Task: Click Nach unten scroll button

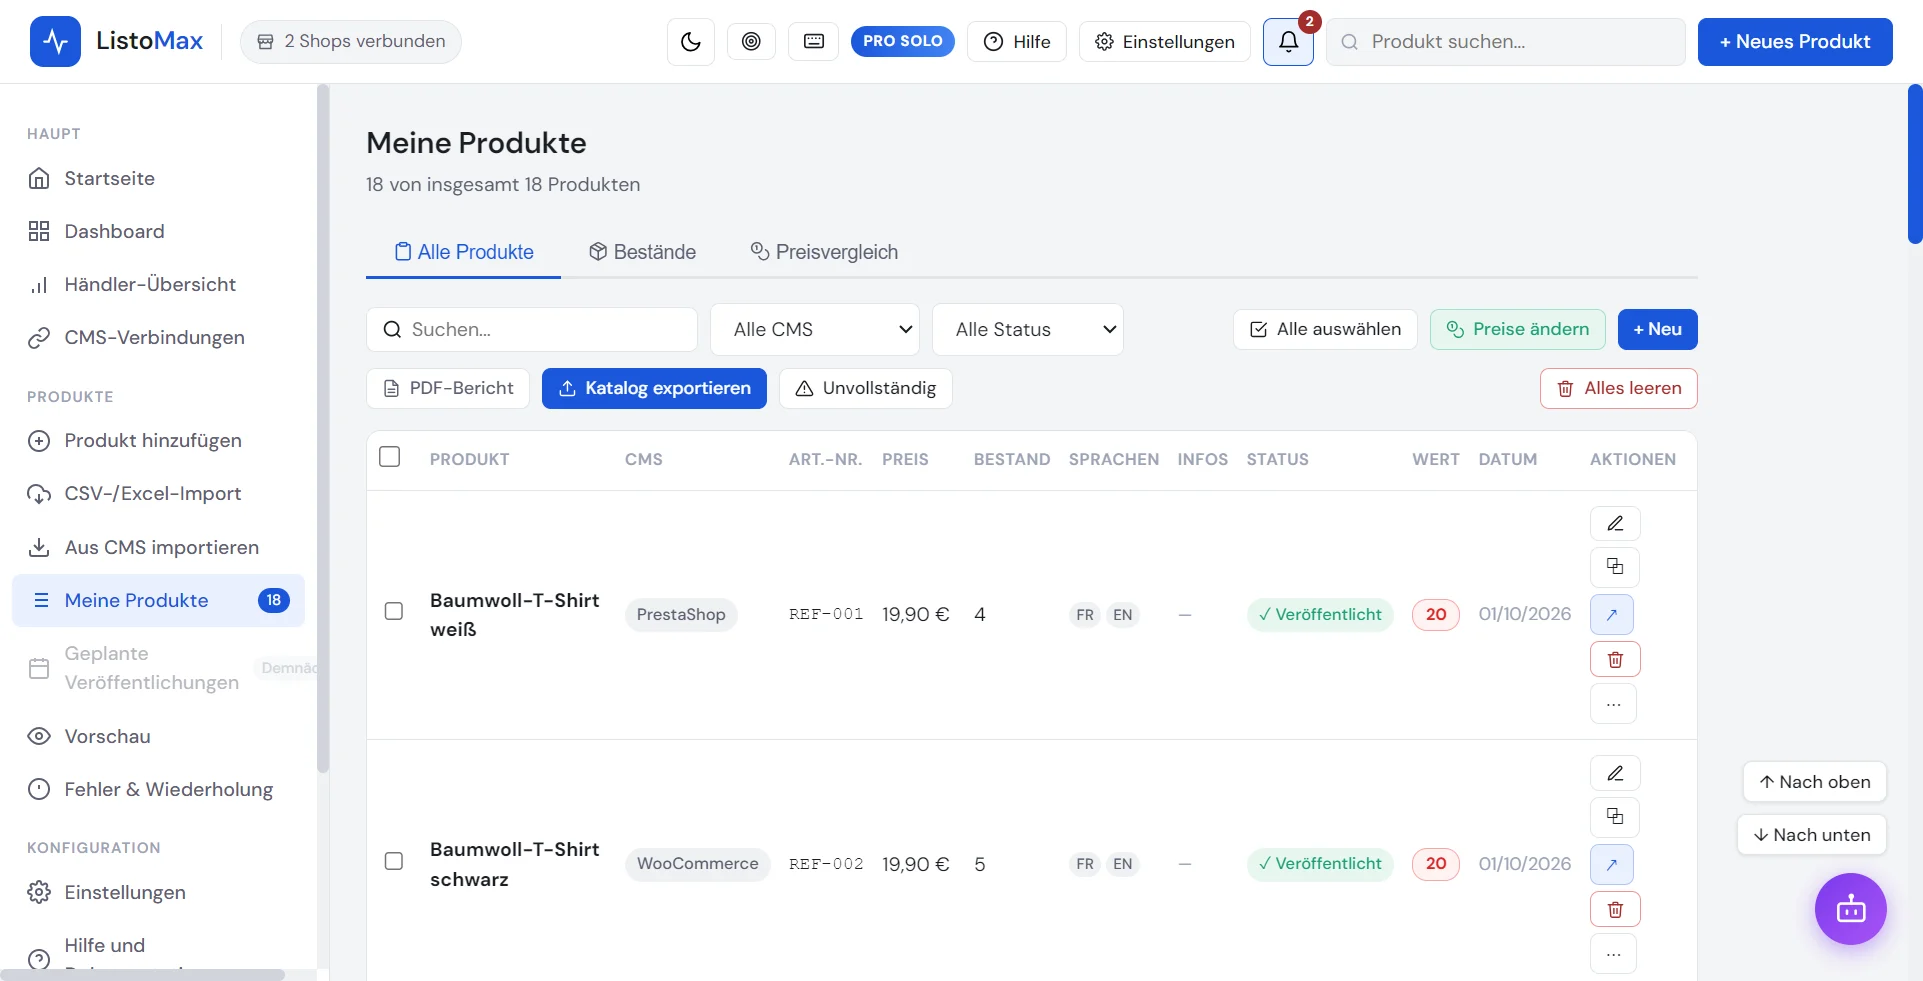Action: [1812, 835]
